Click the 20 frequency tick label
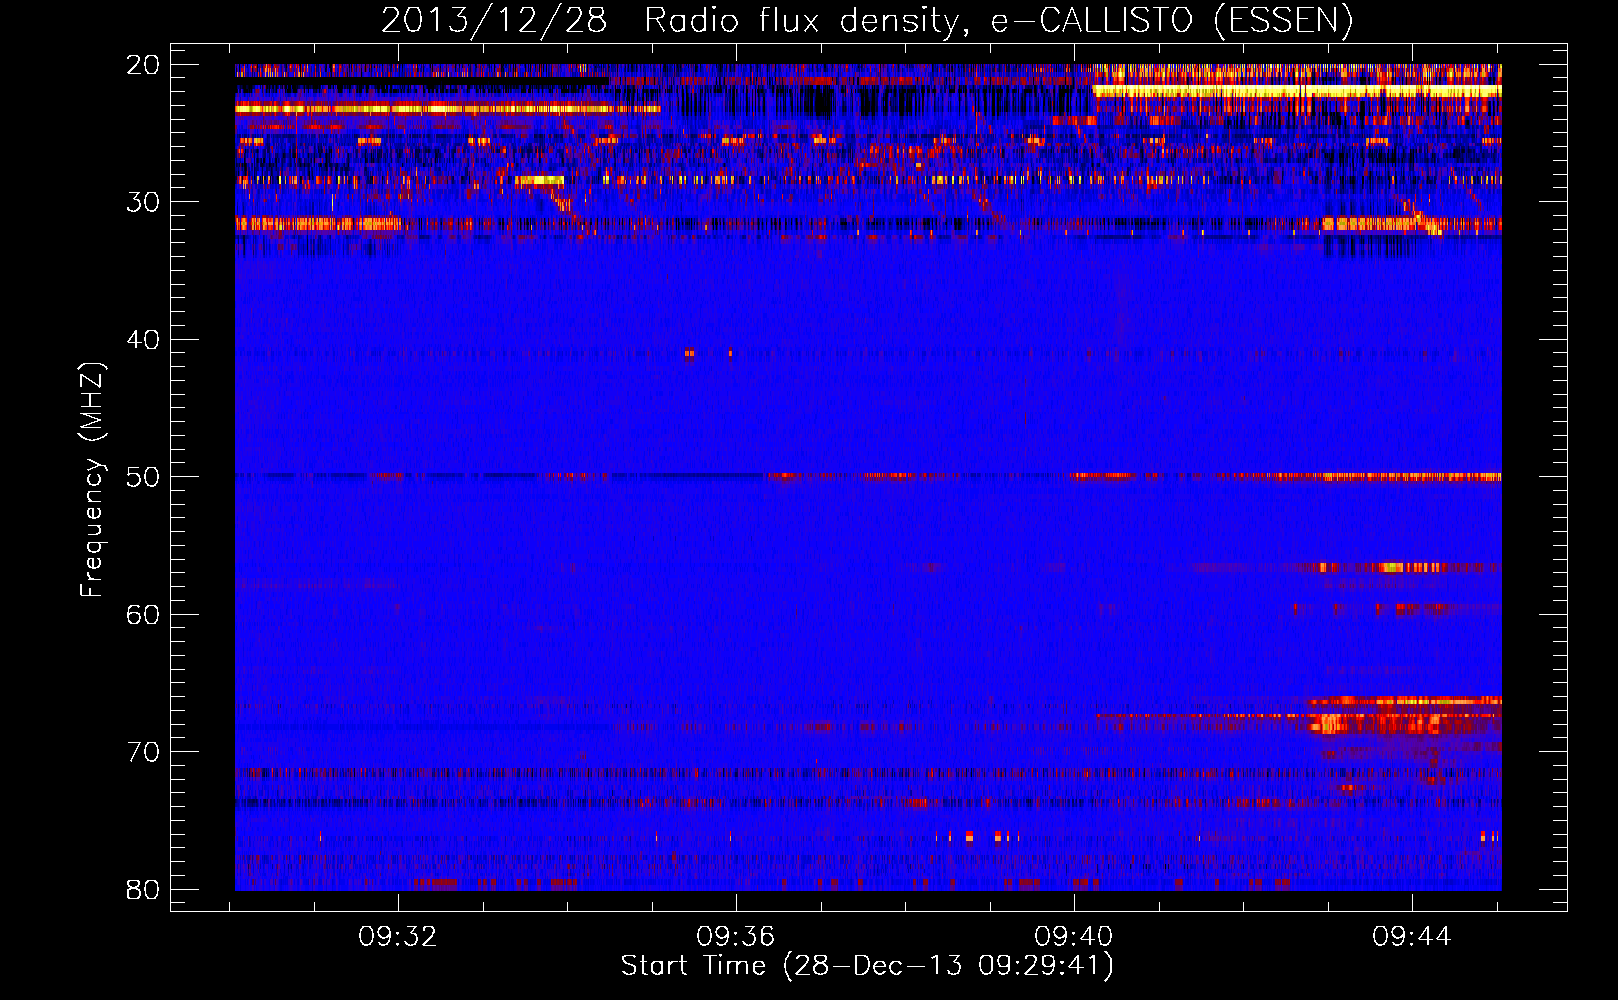Image resolution: width=1618 pixels, height=1000 pixels. (x=143, y=65)
